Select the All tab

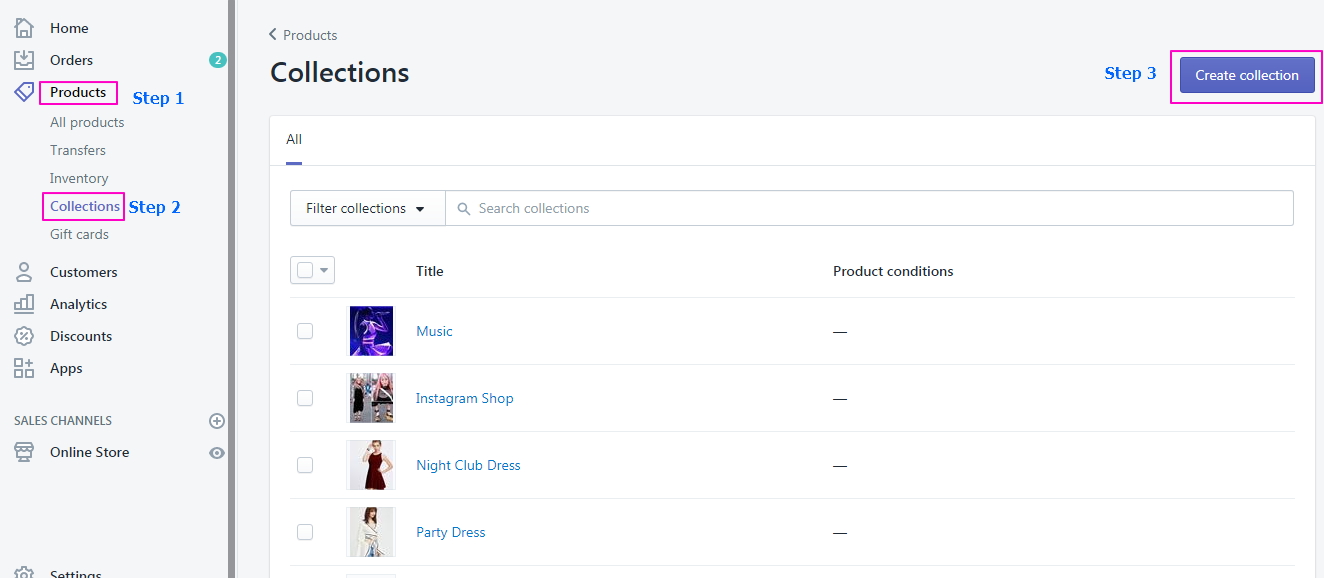coord(294,140)
